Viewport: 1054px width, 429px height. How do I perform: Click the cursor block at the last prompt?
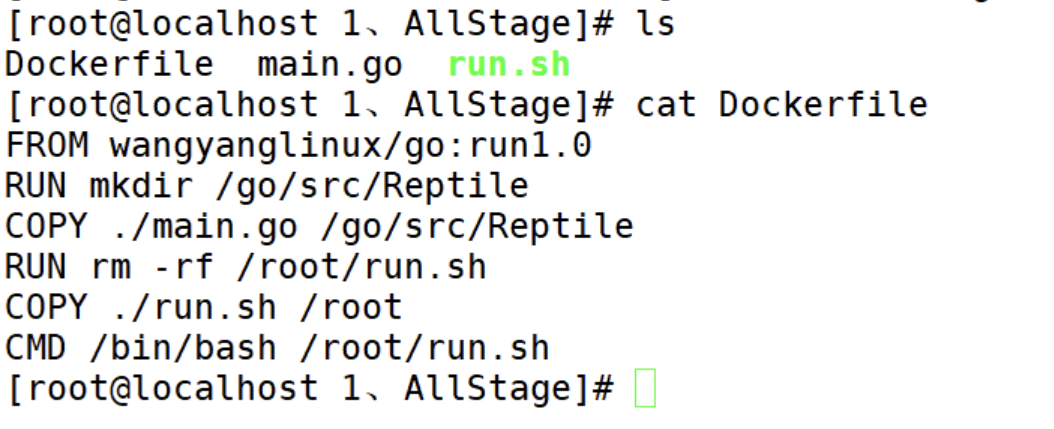(x=644, y=390)
